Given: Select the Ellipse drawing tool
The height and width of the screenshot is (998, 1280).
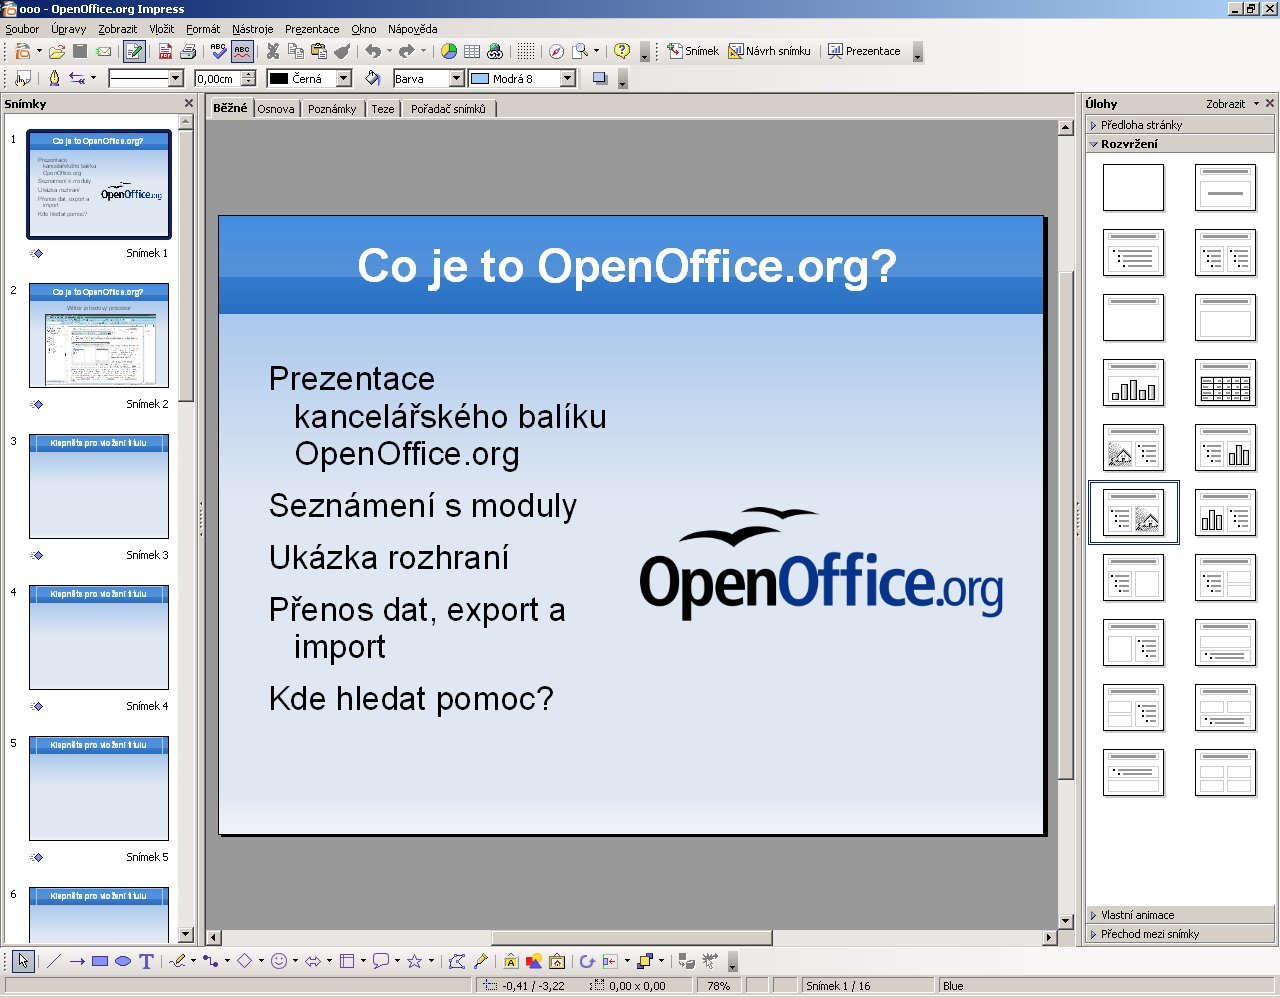Looking at the screenshot, I should point(123,961).
